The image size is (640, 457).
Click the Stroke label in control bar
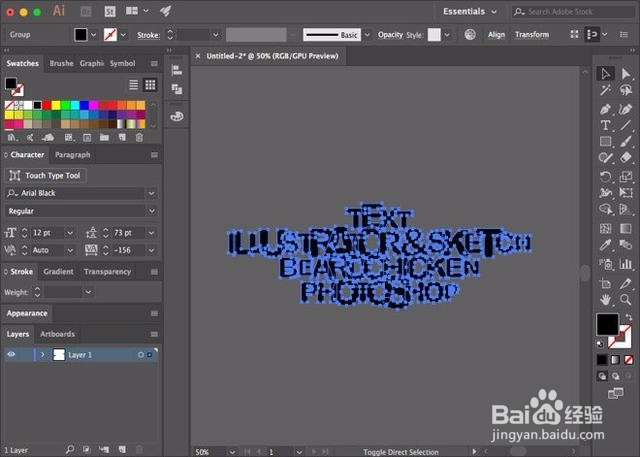coord(149,35)
